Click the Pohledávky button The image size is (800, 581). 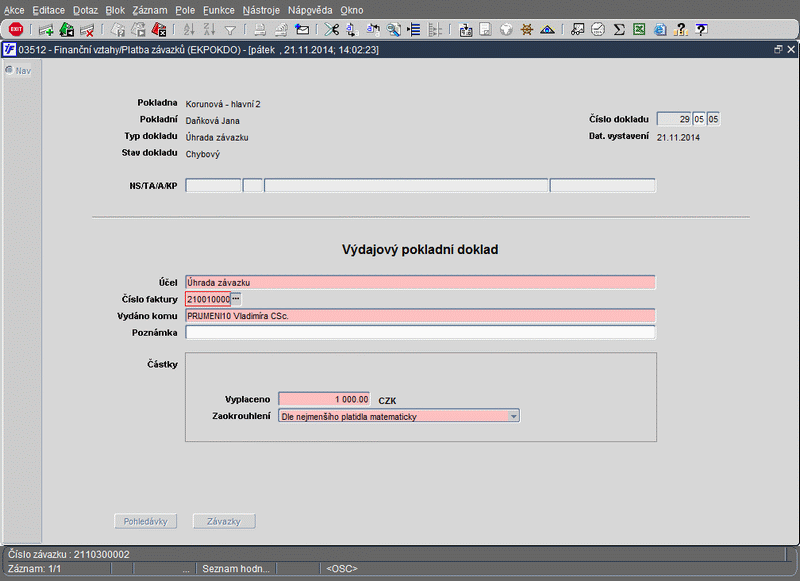point(145,521)
